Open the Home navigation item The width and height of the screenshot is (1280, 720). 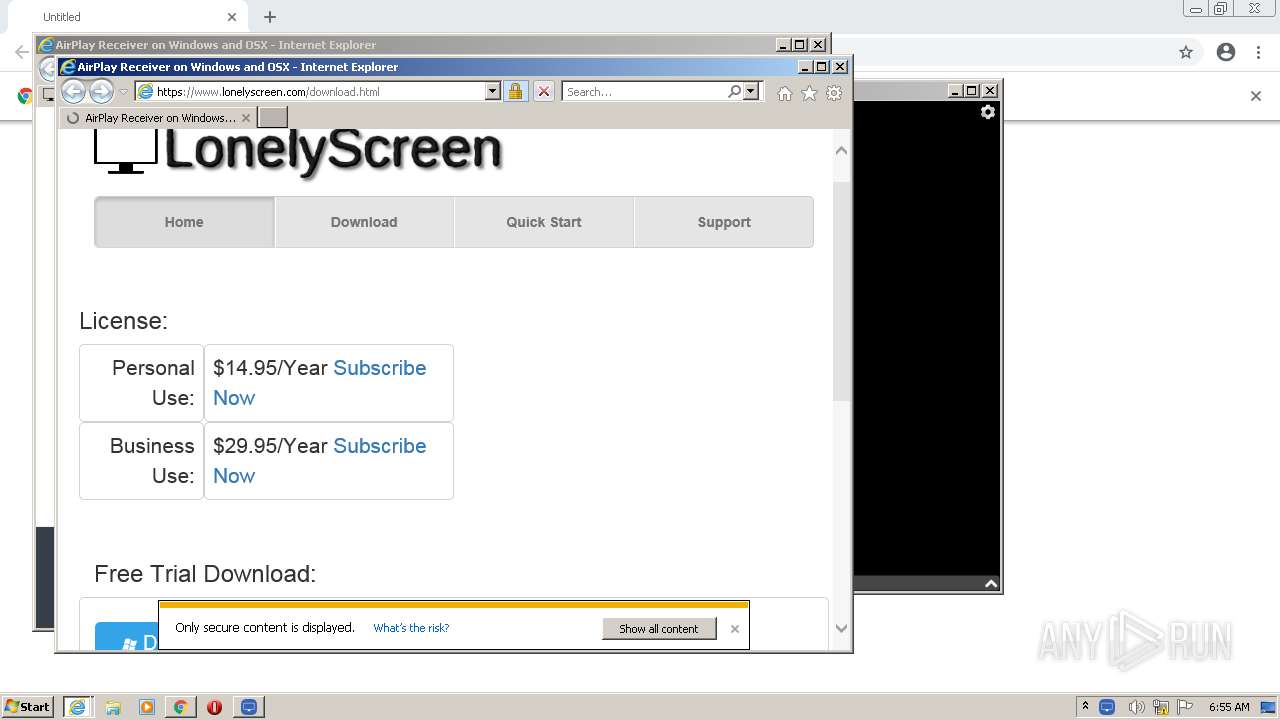pos(184,222)
